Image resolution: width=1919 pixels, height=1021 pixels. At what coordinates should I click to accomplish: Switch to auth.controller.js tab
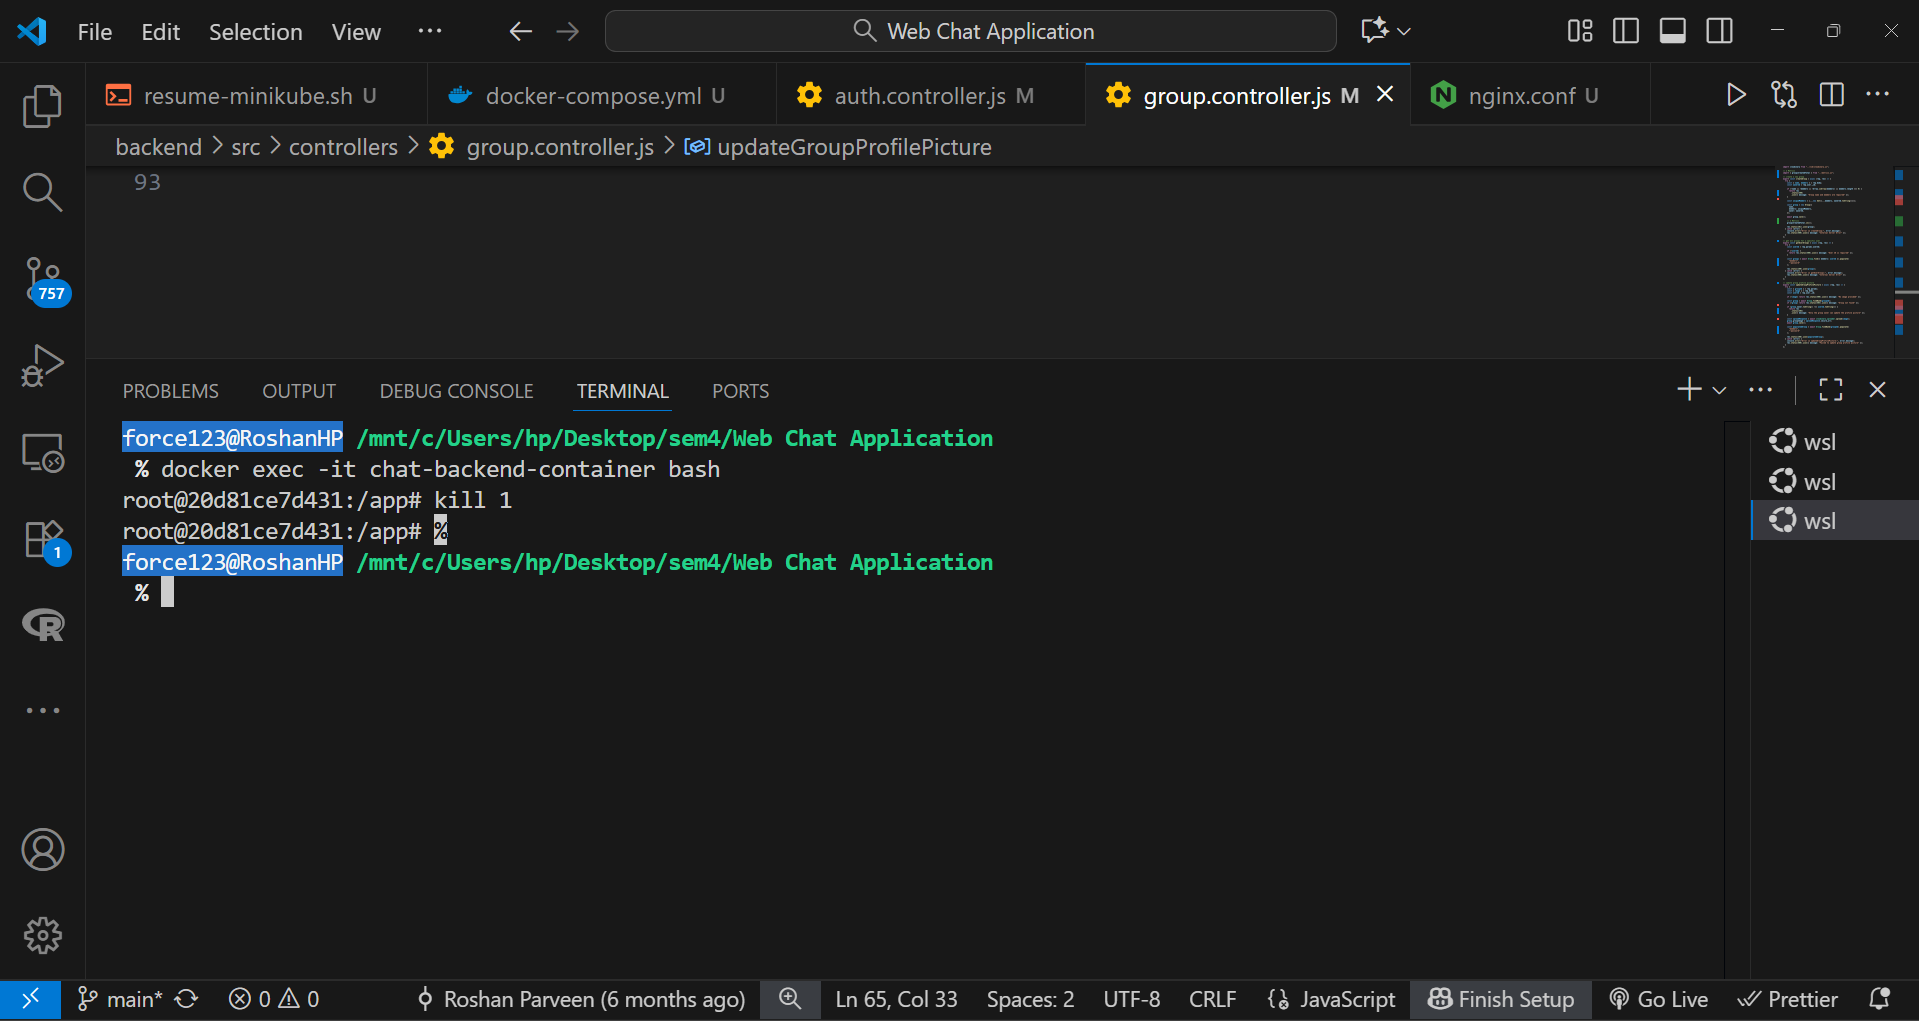(x=931, y=96)
